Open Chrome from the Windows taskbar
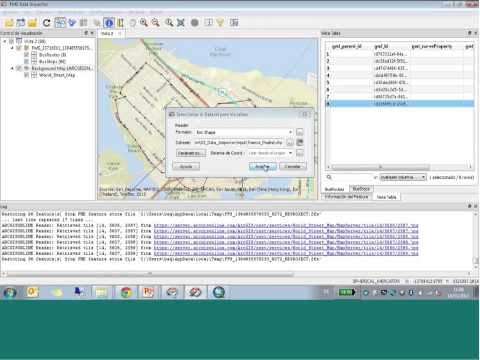 126,292
